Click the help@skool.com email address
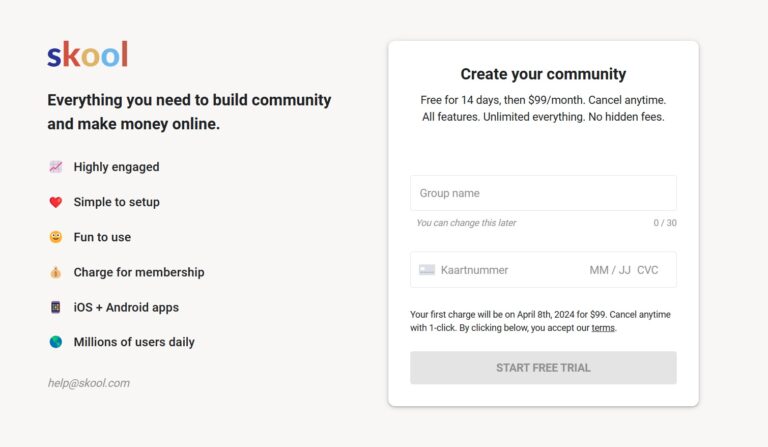The width and height of the screenshot is (768, 447). [x=88, y=383]
